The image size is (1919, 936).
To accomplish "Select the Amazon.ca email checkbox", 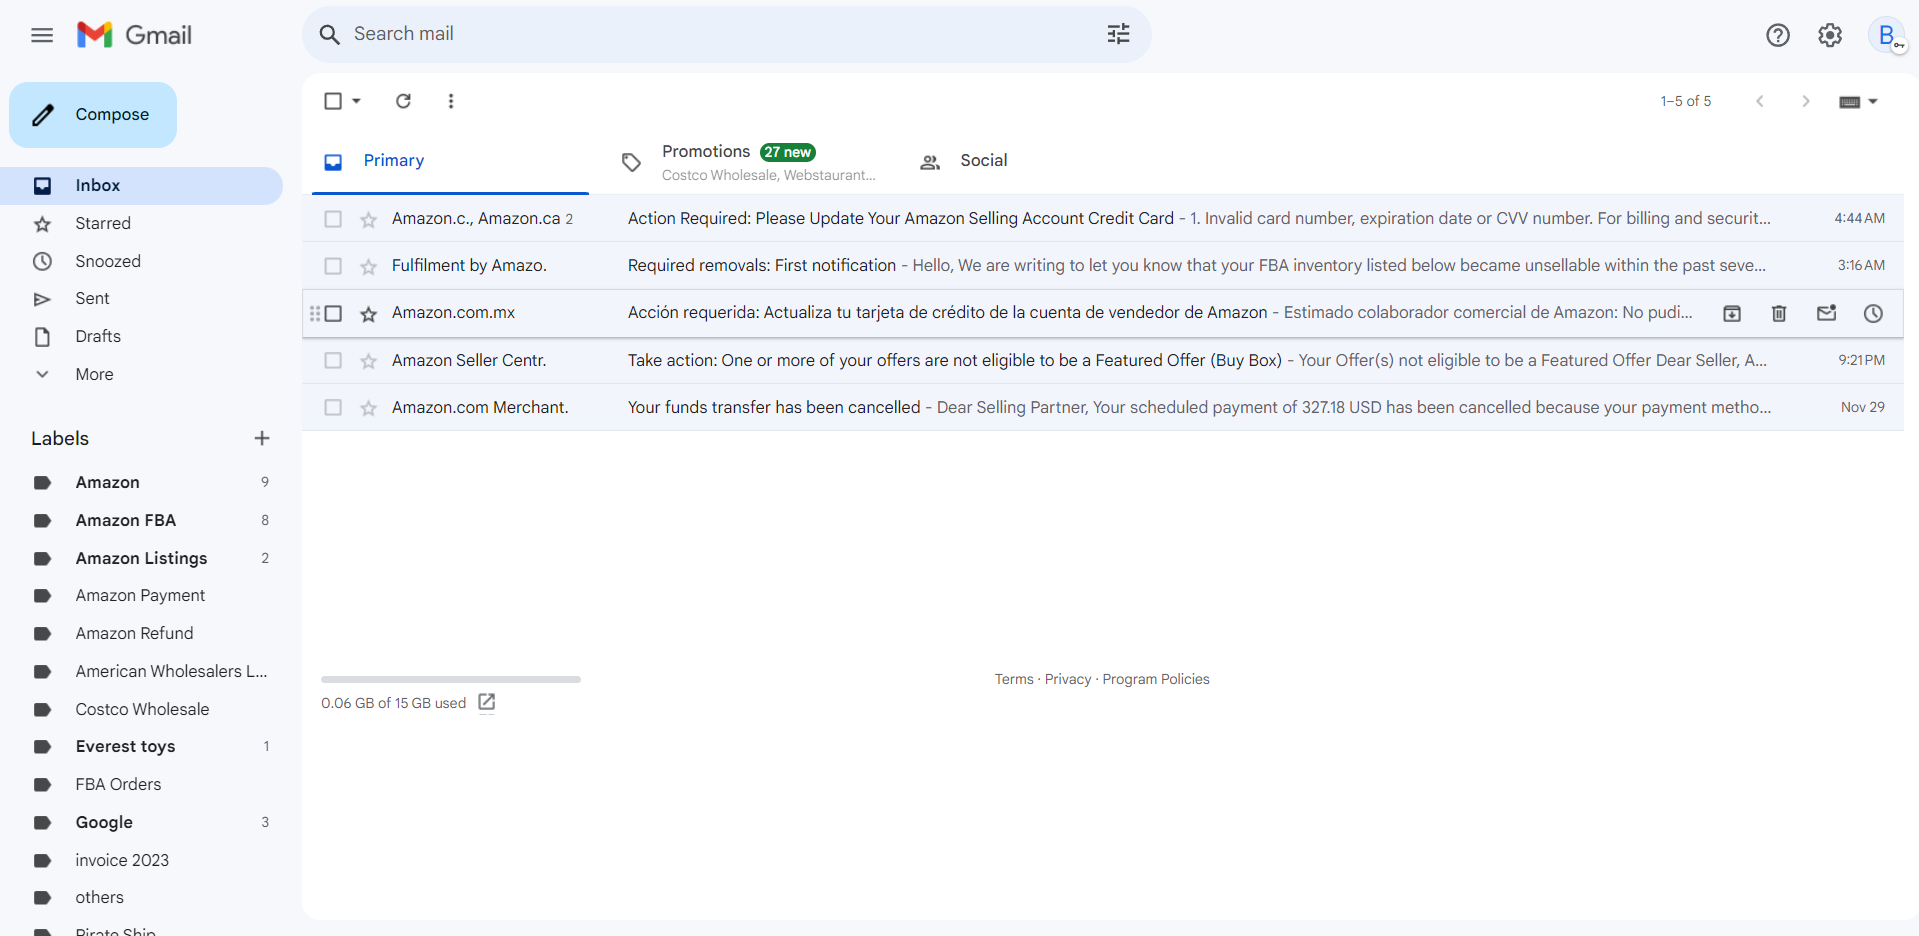I will pyautogui.click(x=333, y=219).
